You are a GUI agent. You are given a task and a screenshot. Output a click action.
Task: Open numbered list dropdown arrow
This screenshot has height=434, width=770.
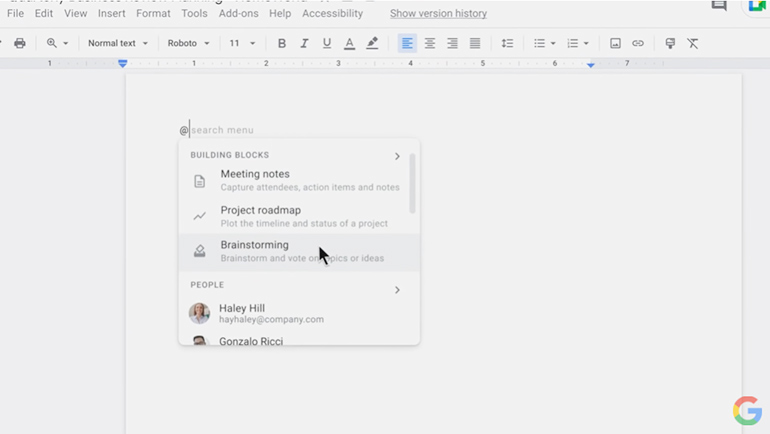tap(586, 44)
